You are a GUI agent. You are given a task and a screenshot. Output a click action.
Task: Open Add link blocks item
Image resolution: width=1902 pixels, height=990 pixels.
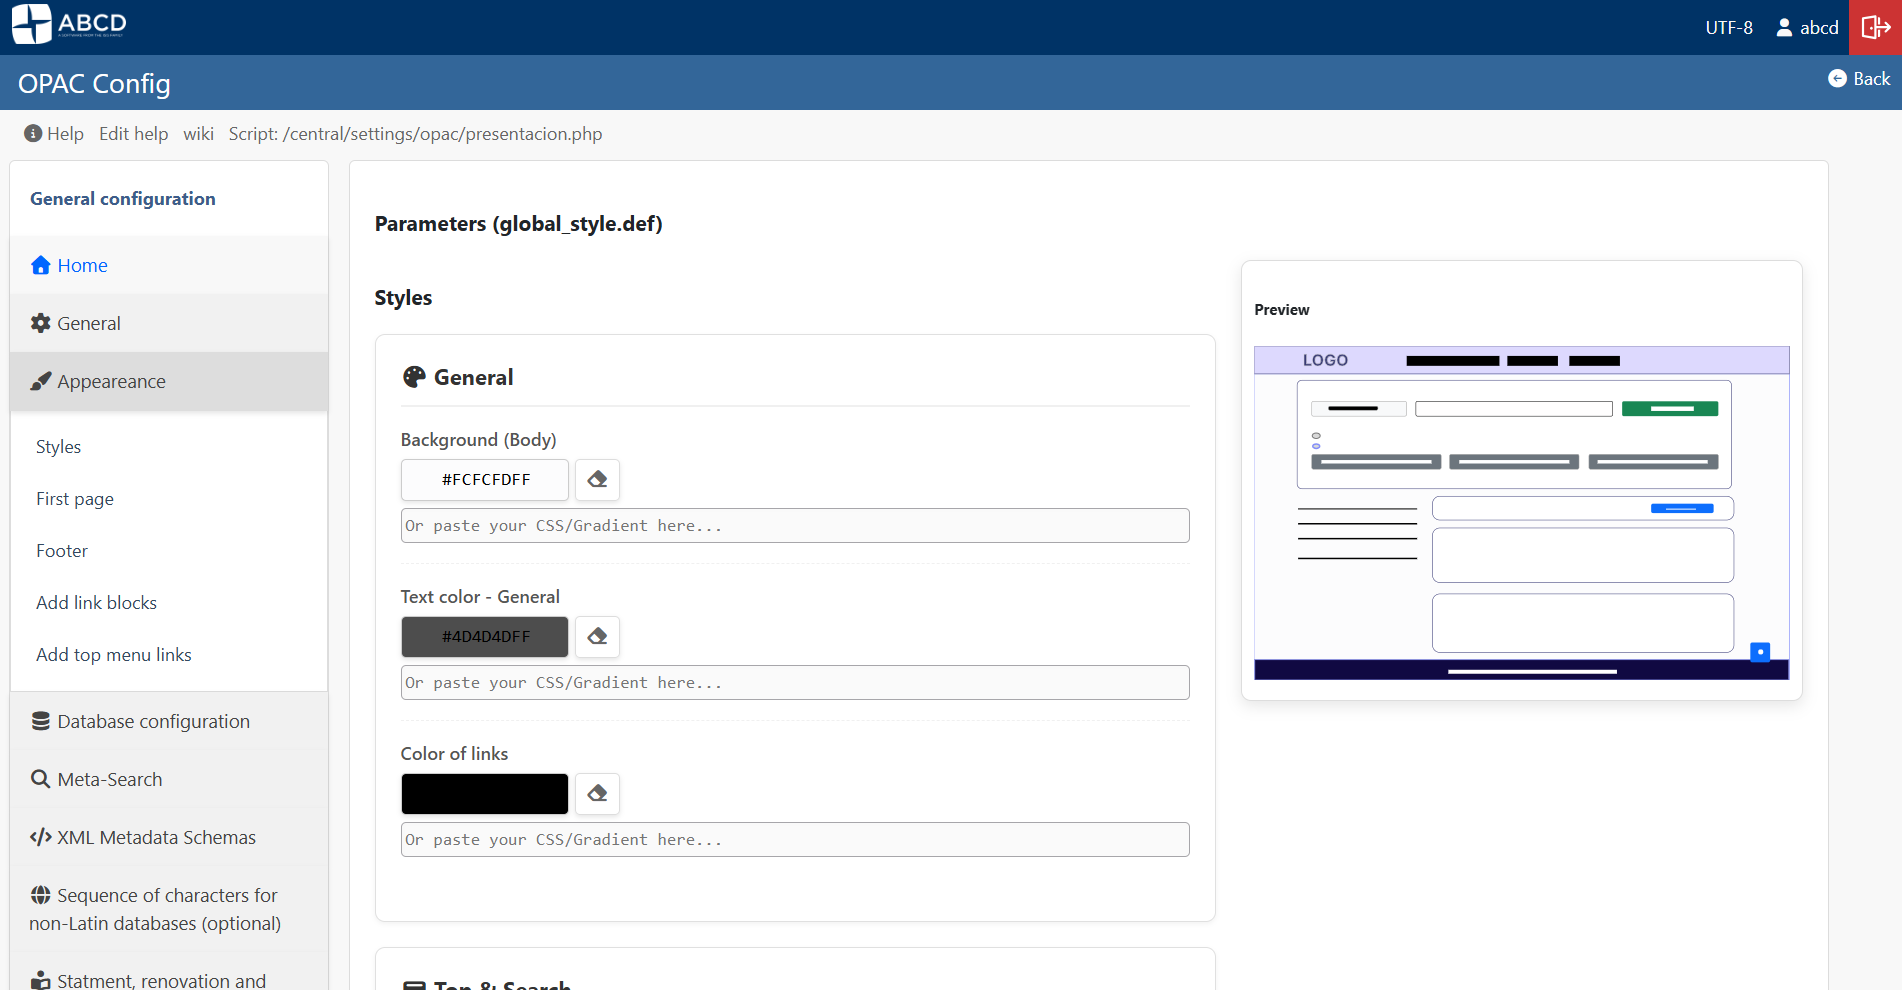(x=96, y=603)
